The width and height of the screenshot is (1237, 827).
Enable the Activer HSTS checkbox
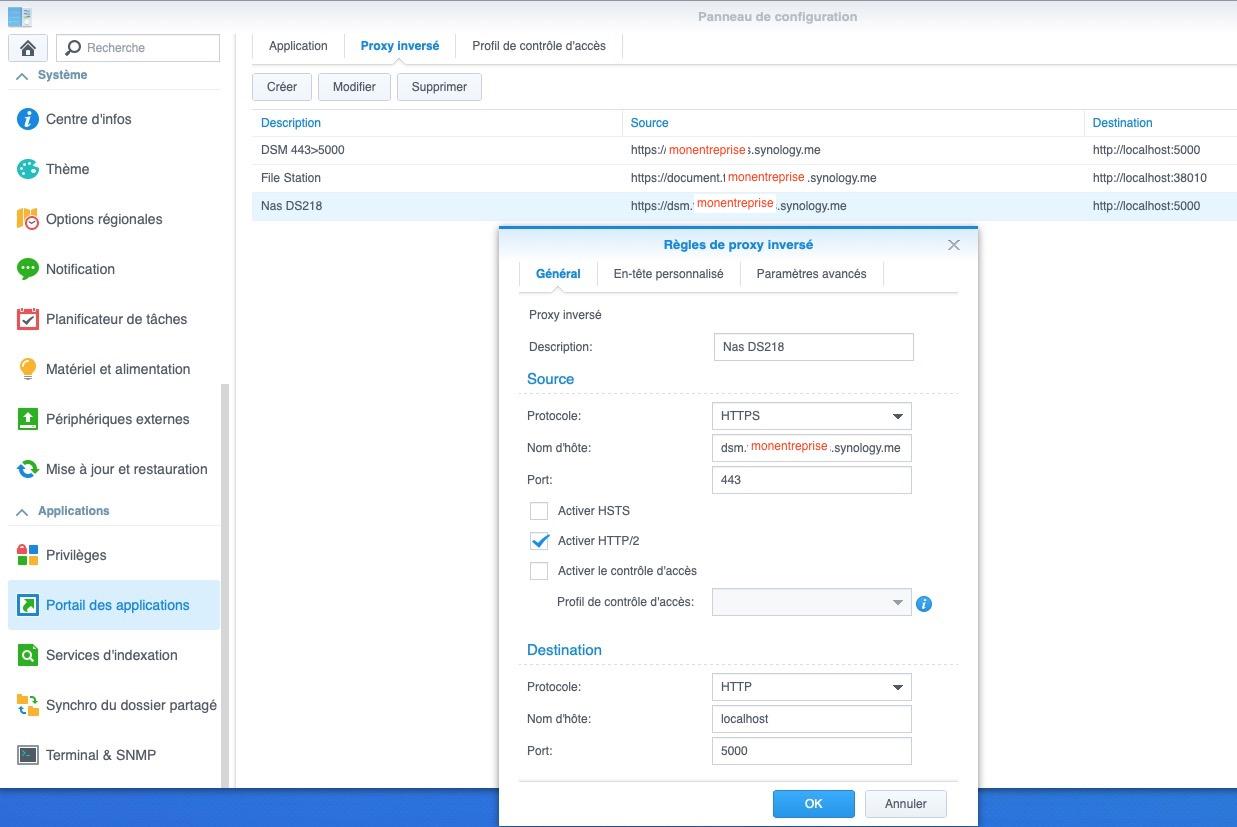539,511
